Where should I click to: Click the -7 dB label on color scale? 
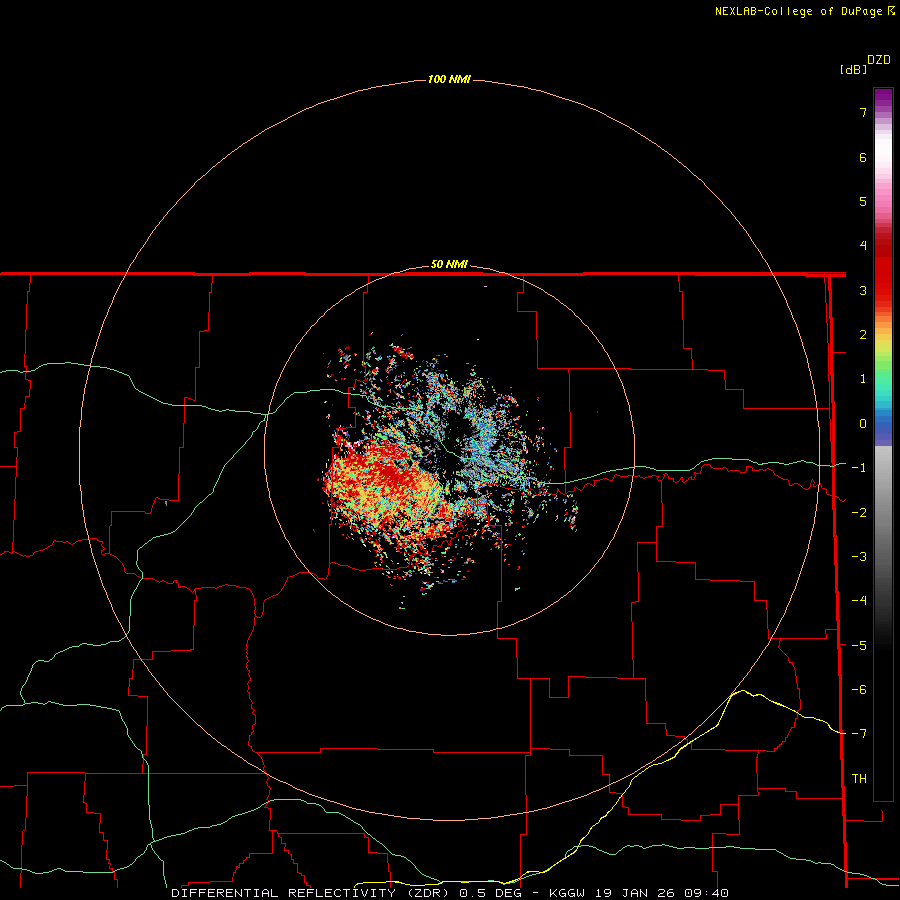859,734
